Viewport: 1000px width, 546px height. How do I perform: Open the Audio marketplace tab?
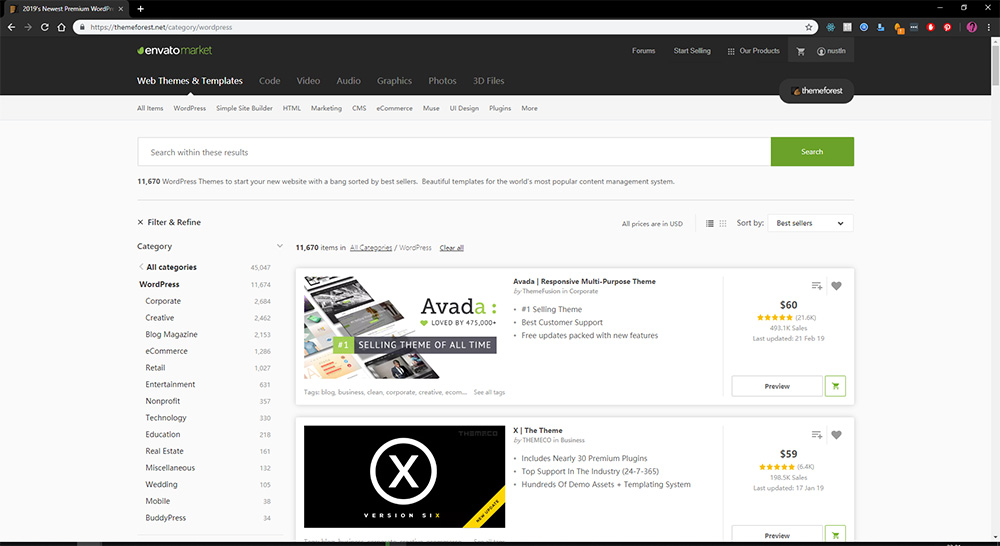tap(348, 81)
